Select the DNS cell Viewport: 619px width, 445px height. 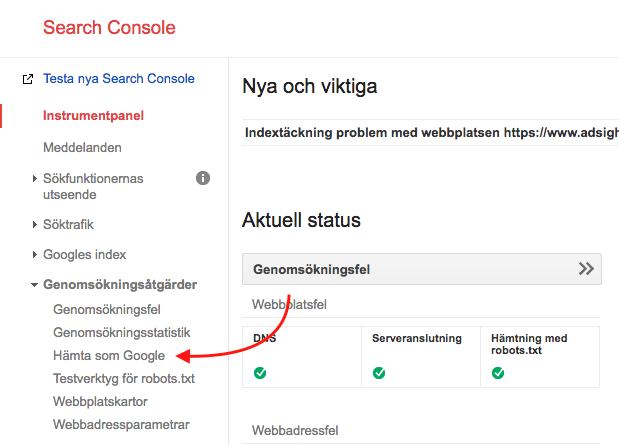click(x=302, y=357)
